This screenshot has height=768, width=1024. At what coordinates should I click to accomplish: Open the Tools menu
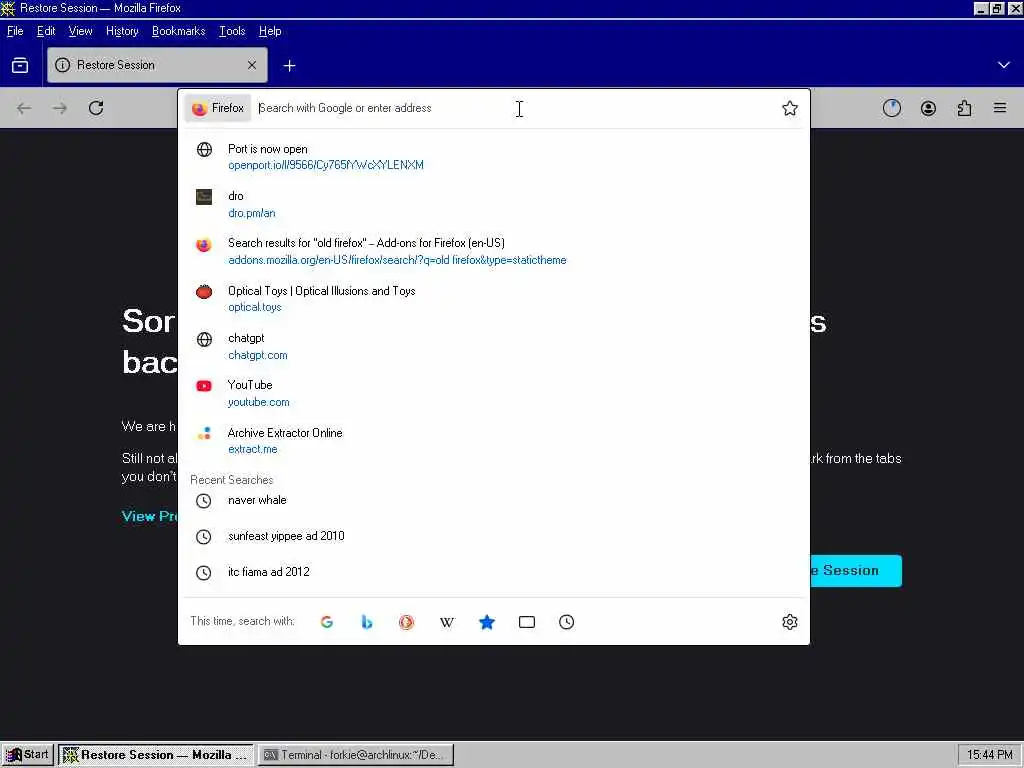click(x=232, y=31)
